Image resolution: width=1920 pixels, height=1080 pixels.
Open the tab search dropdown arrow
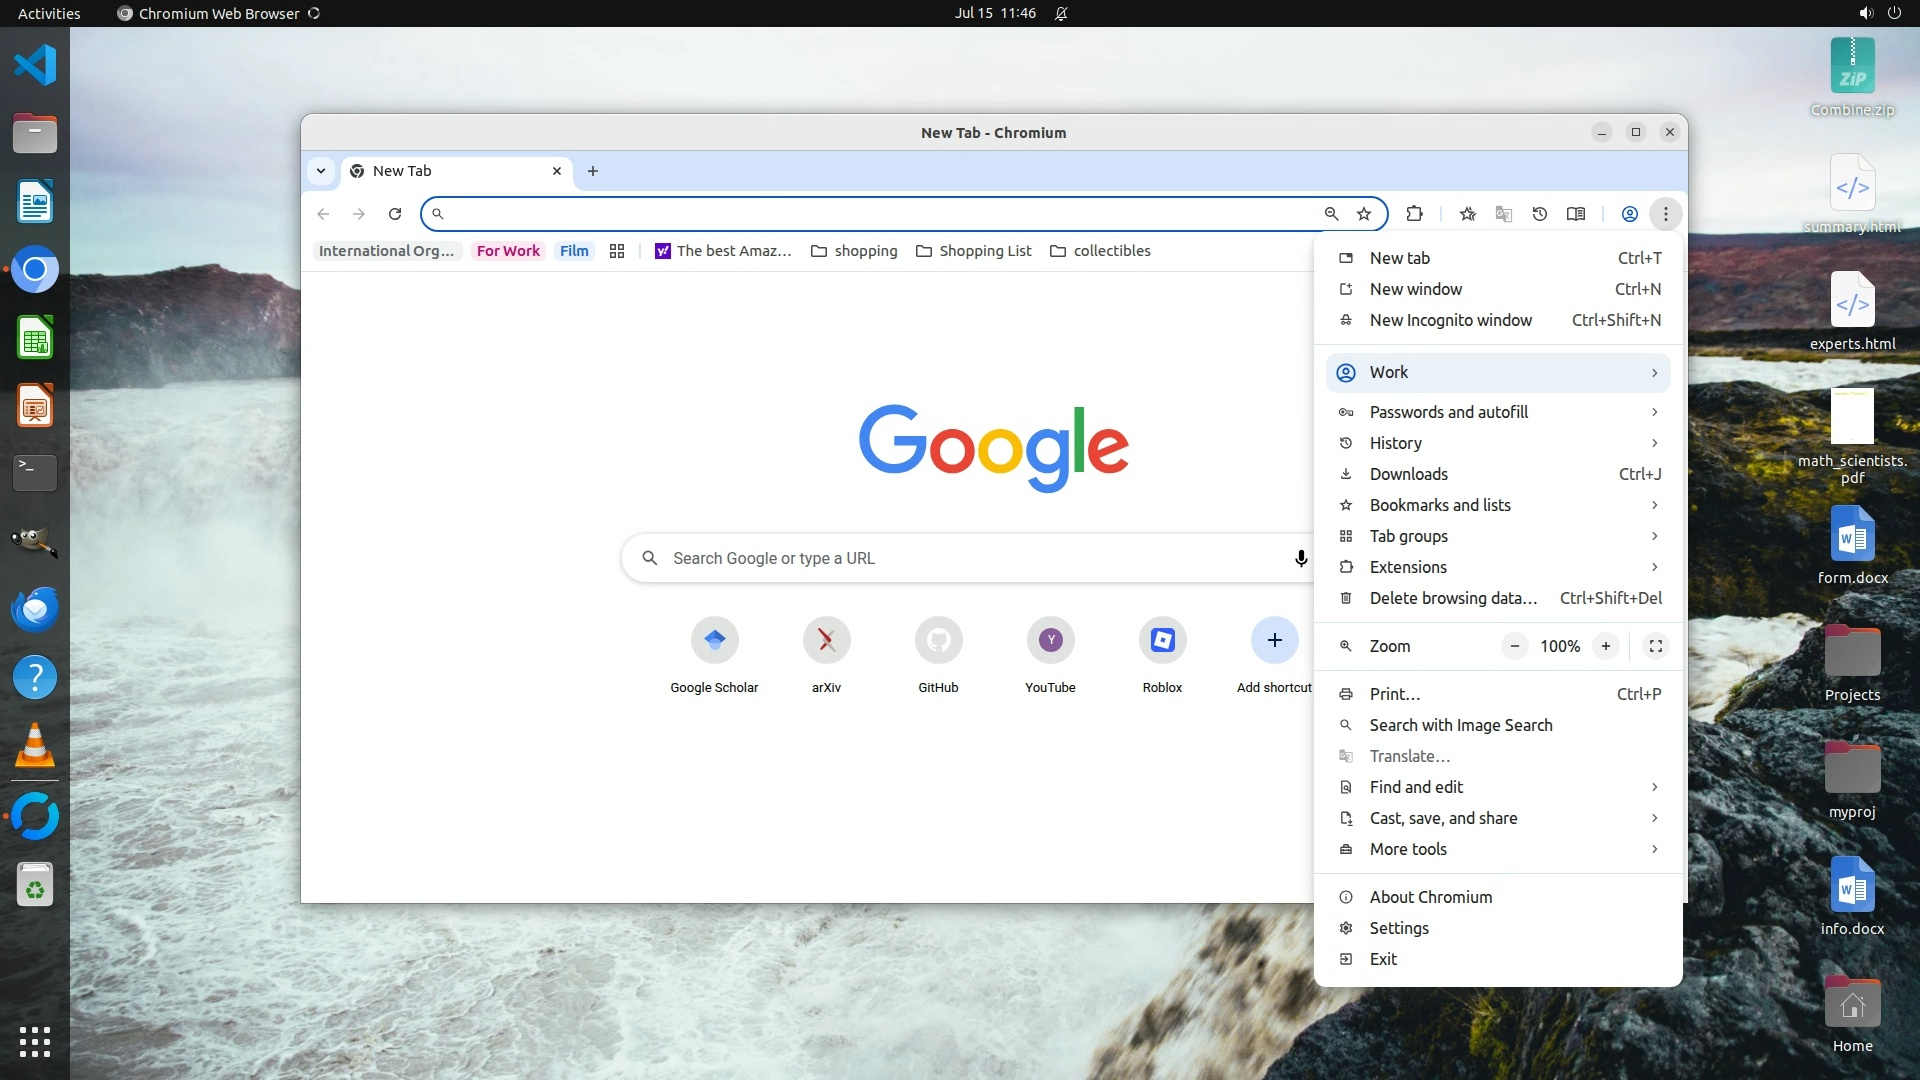pos(321,171)
